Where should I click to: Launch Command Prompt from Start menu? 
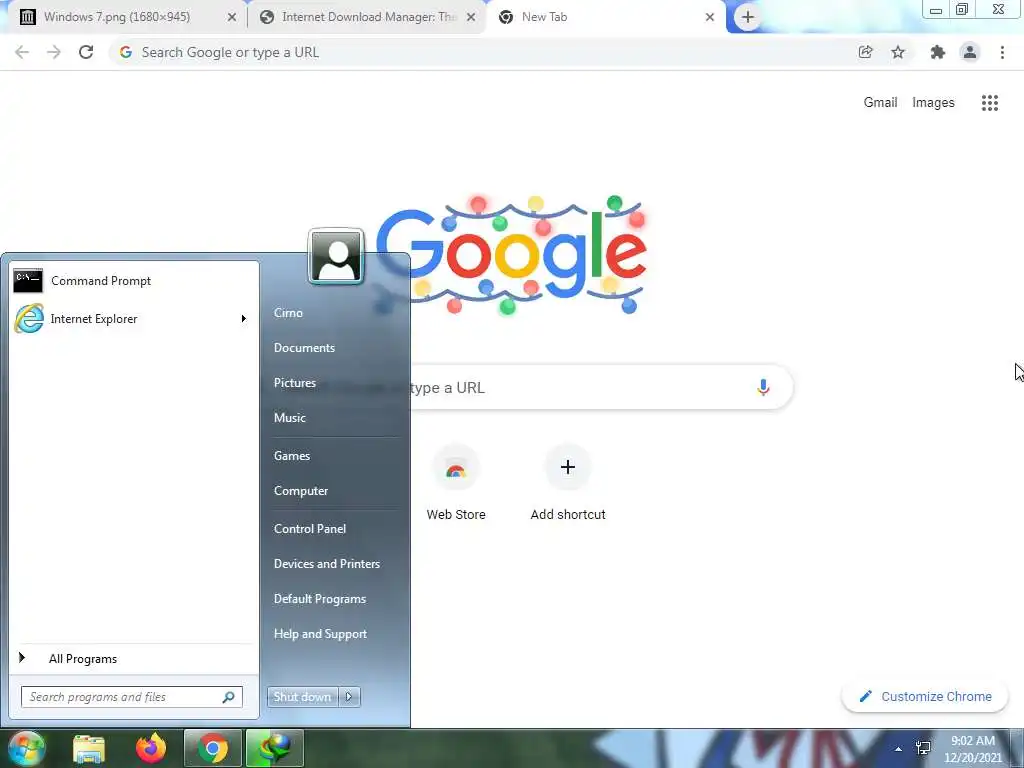tap(133, 281)
